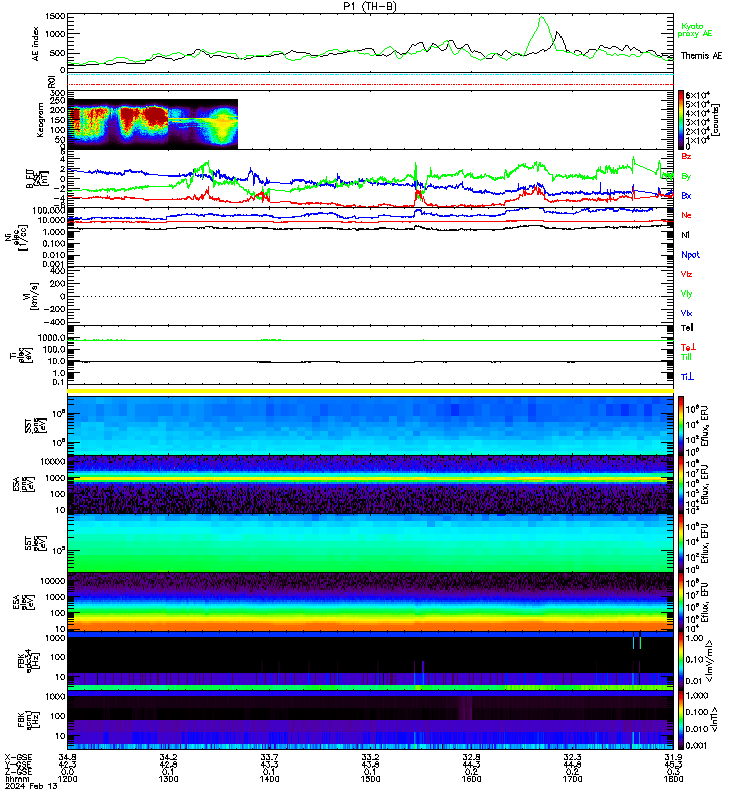The height and width of the screenshot is (800, 750).
Task: Click the red "Ne" legend label
Action: click(x=686, y=215)
